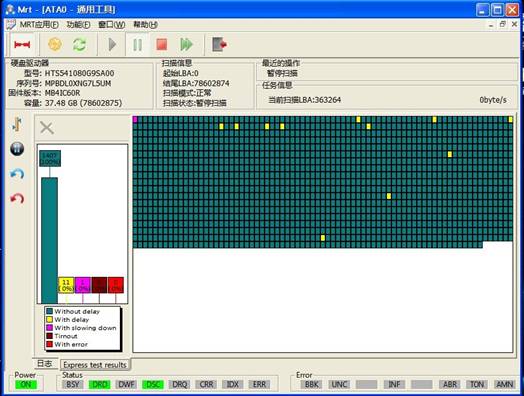Open the 功能(F) menu
Viewport: 524px width, 396px height.
point(78,25)
